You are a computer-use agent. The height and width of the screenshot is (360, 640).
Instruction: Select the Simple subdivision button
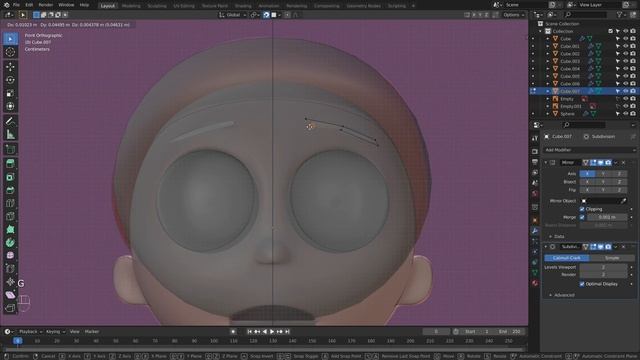coord(612,258)
